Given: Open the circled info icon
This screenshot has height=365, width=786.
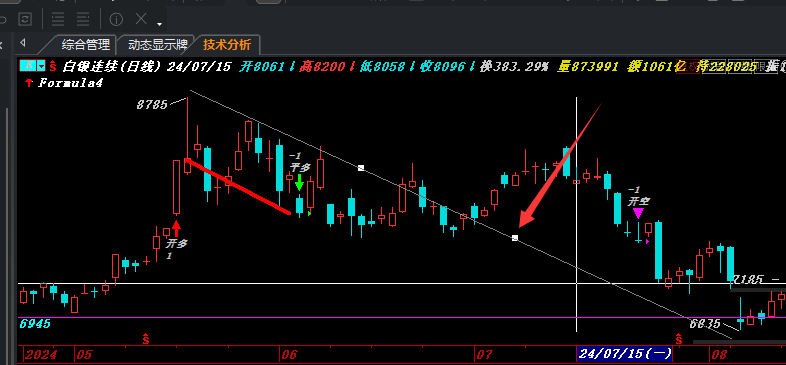Looking at the screenshot, I should tap(116, 20).
